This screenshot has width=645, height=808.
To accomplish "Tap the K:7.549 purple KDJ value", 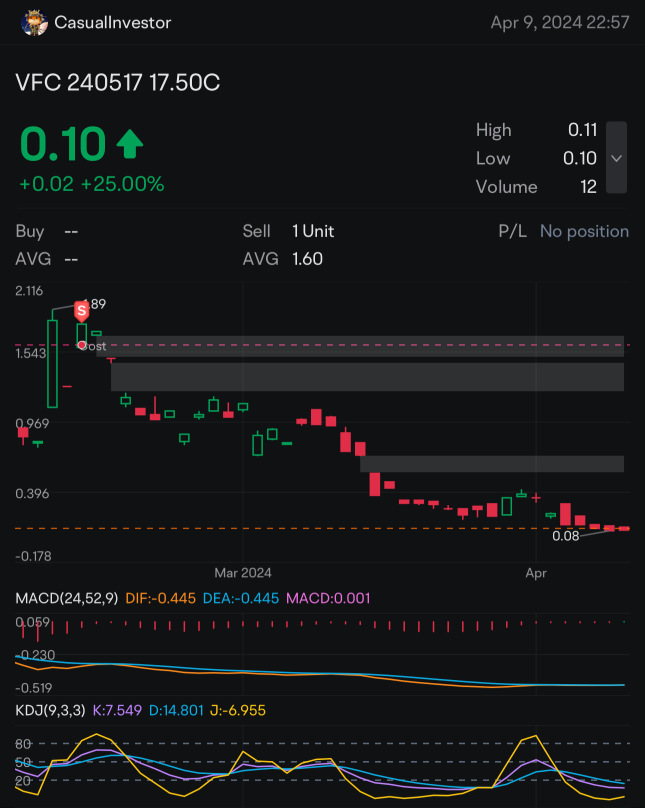I will click(117, 711).
